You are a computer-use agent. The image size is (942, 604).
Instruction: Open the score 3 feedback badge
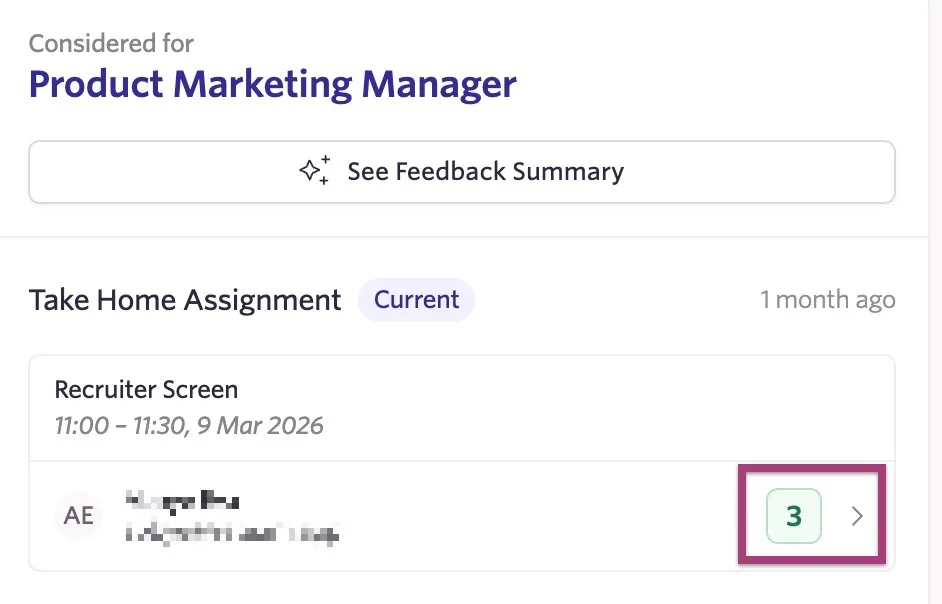(794, 516)
